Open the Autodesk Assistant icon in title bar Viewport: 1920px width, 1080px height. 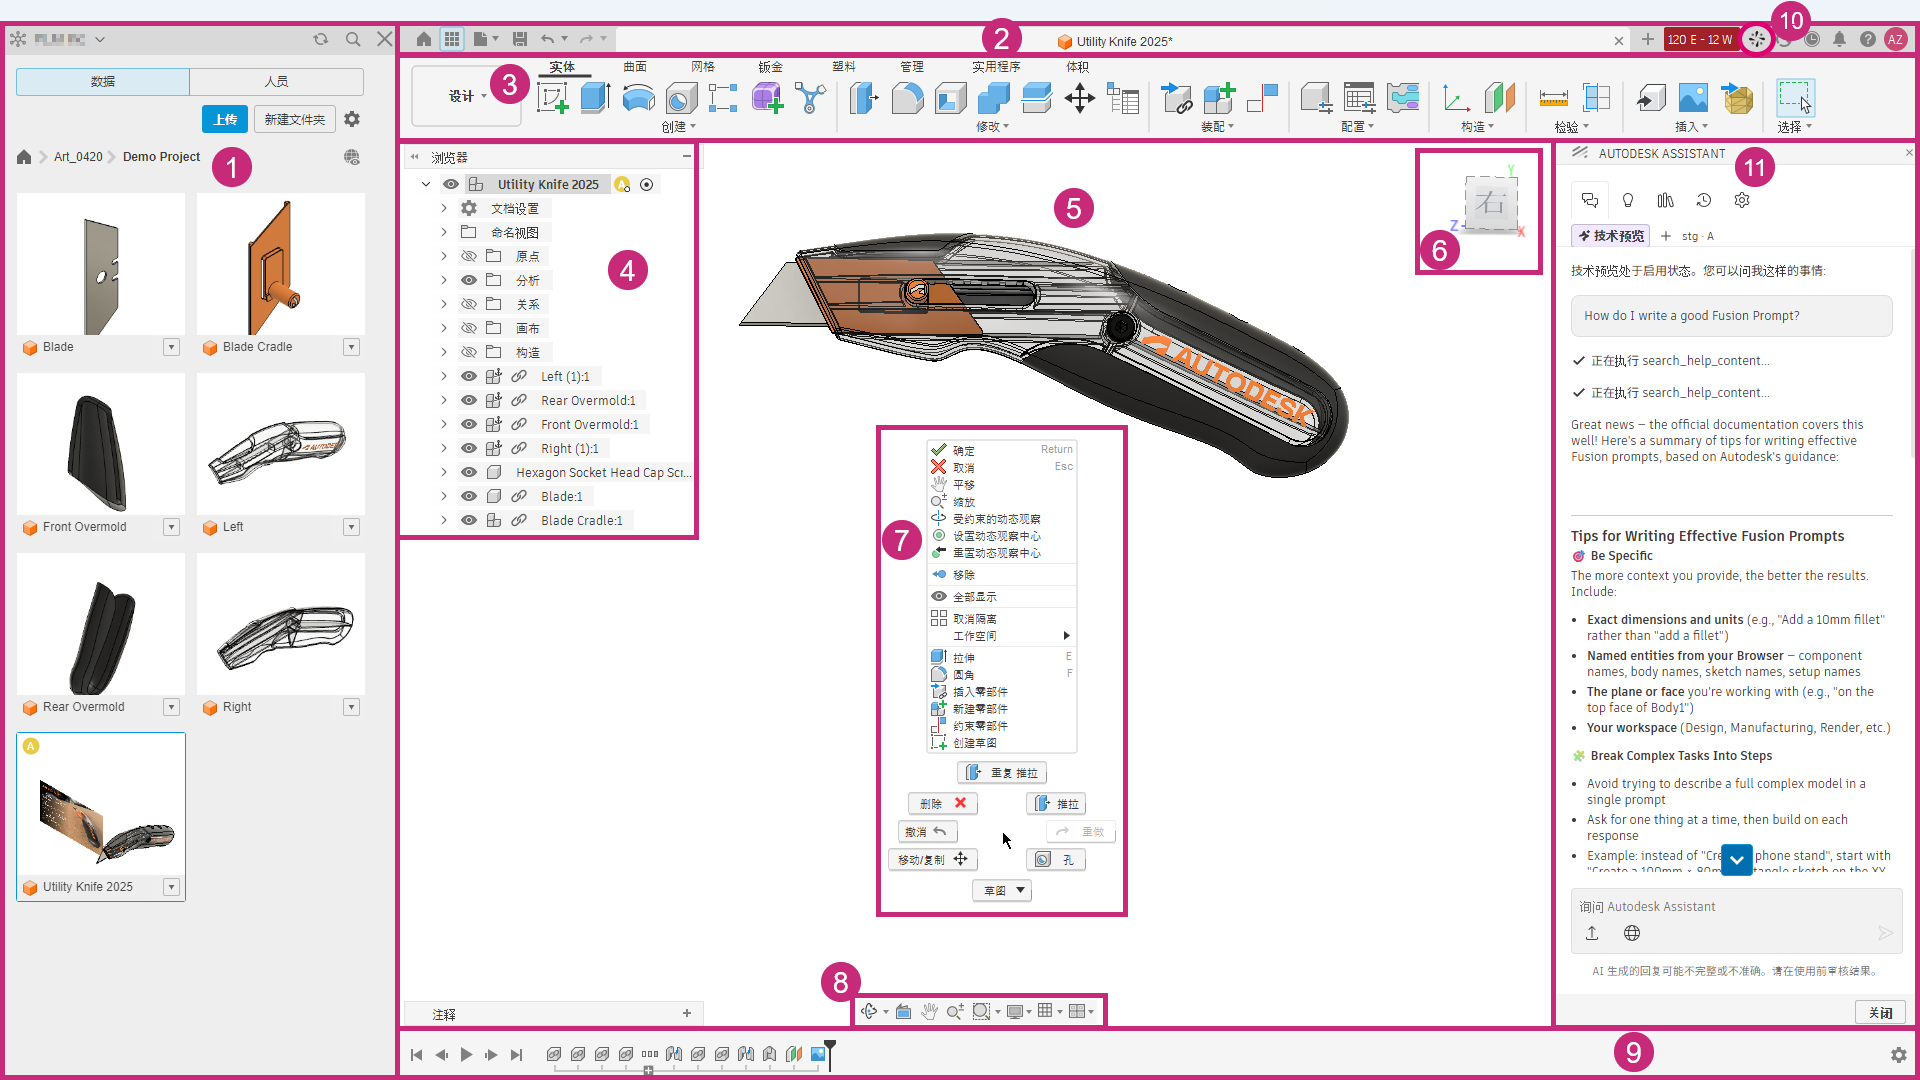click(1757, 39)
